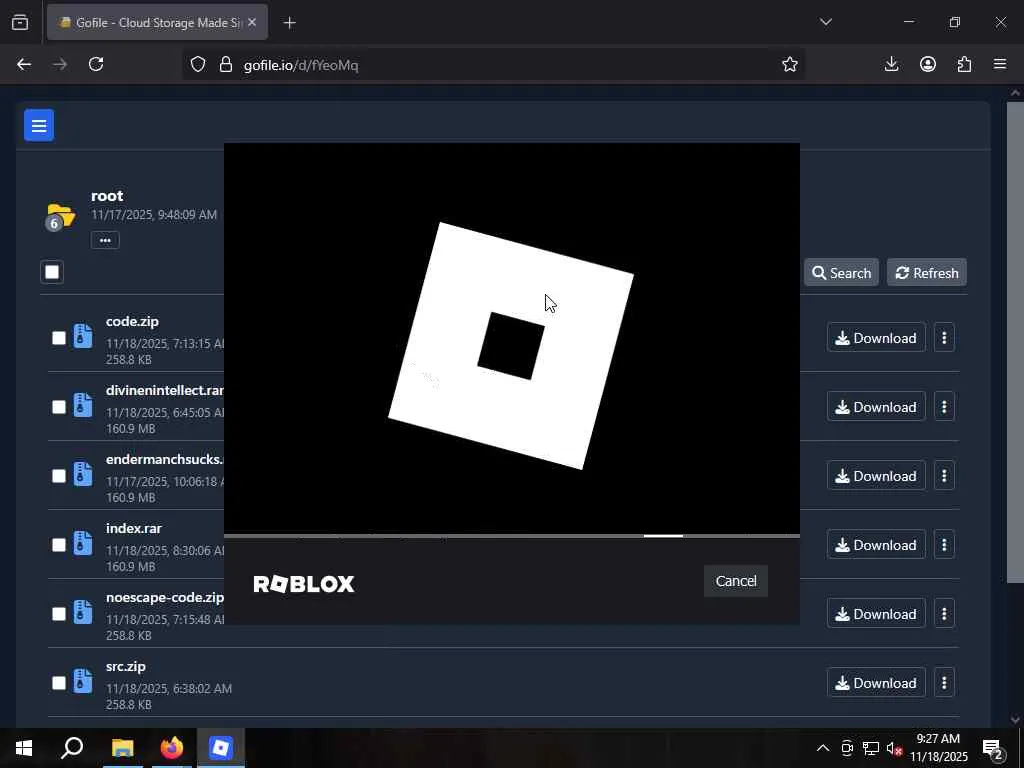
Task: Open muted volume tray icon
Action: [x=894, y=748]
